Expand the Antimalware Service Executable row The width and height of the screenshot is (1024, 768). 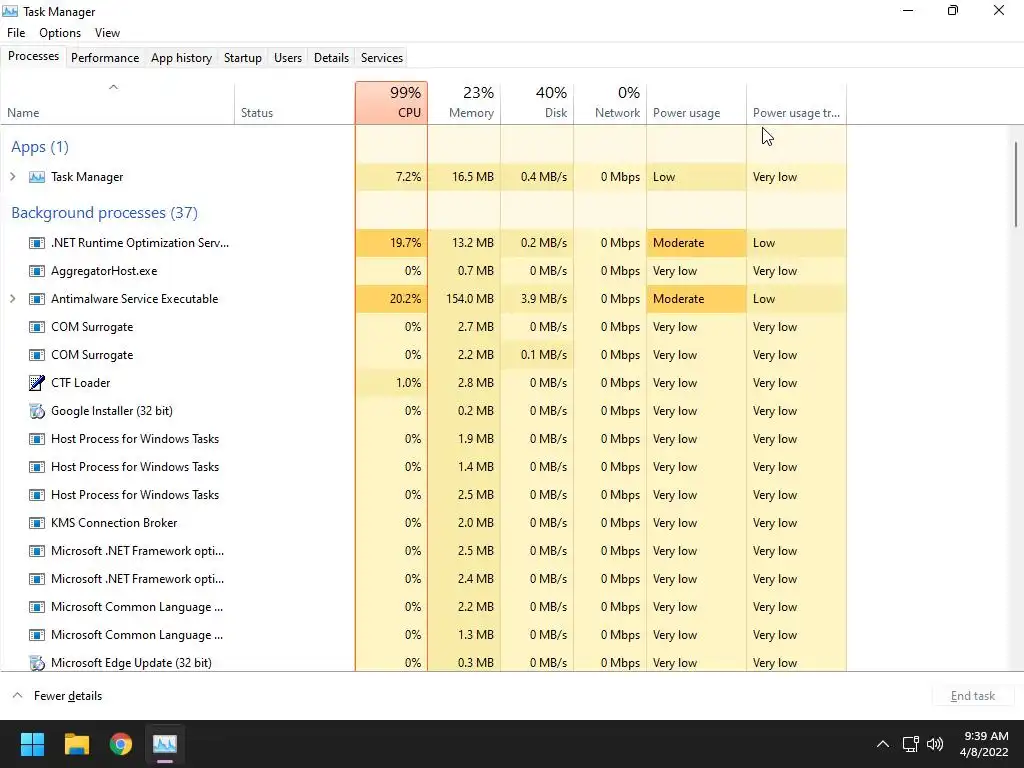(x=12, y=299)
